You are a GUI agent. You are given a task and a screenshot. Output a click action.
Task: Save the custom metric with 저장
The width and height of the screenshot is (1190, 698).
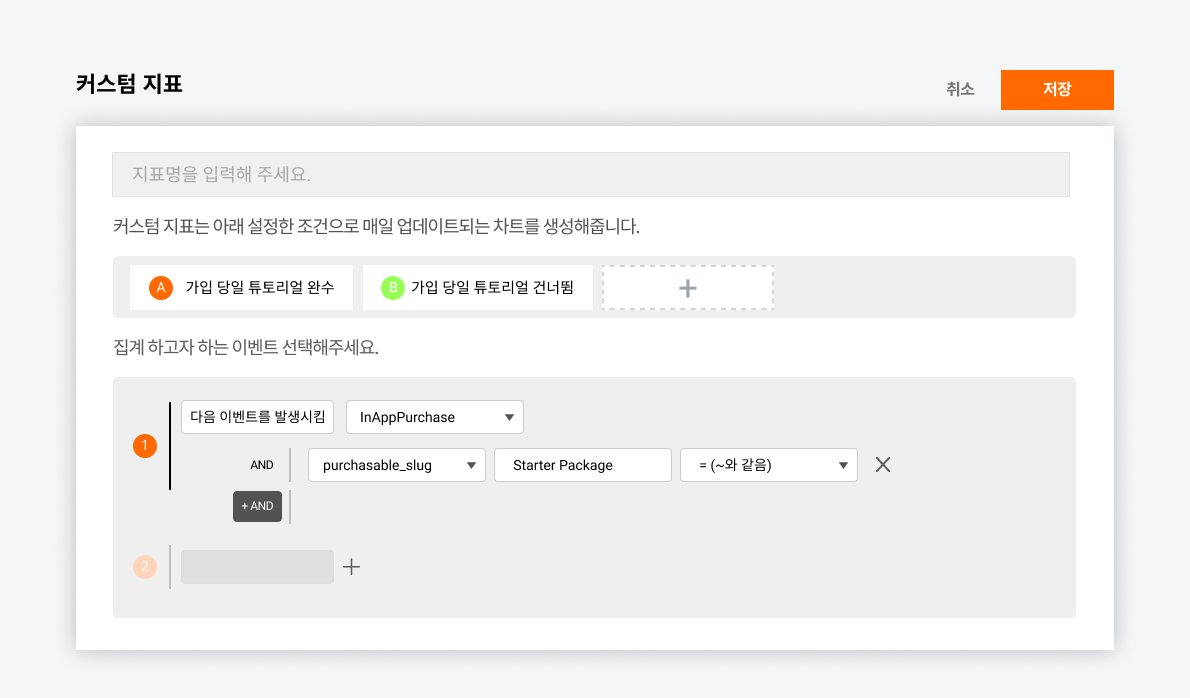[x=1057, y=89]
